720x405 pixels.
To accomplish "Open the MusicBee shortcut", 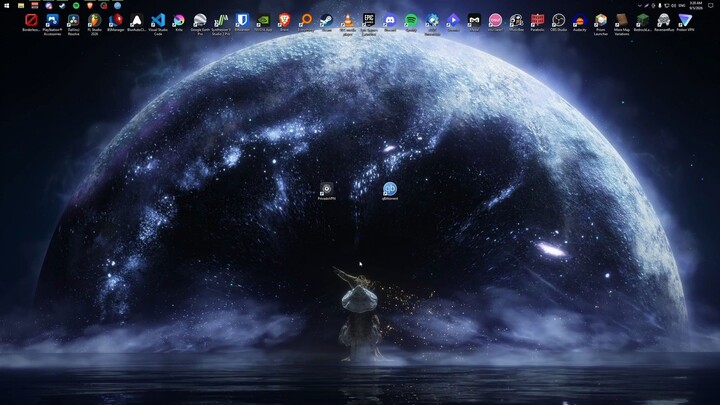I will click(x=517, y=22).
